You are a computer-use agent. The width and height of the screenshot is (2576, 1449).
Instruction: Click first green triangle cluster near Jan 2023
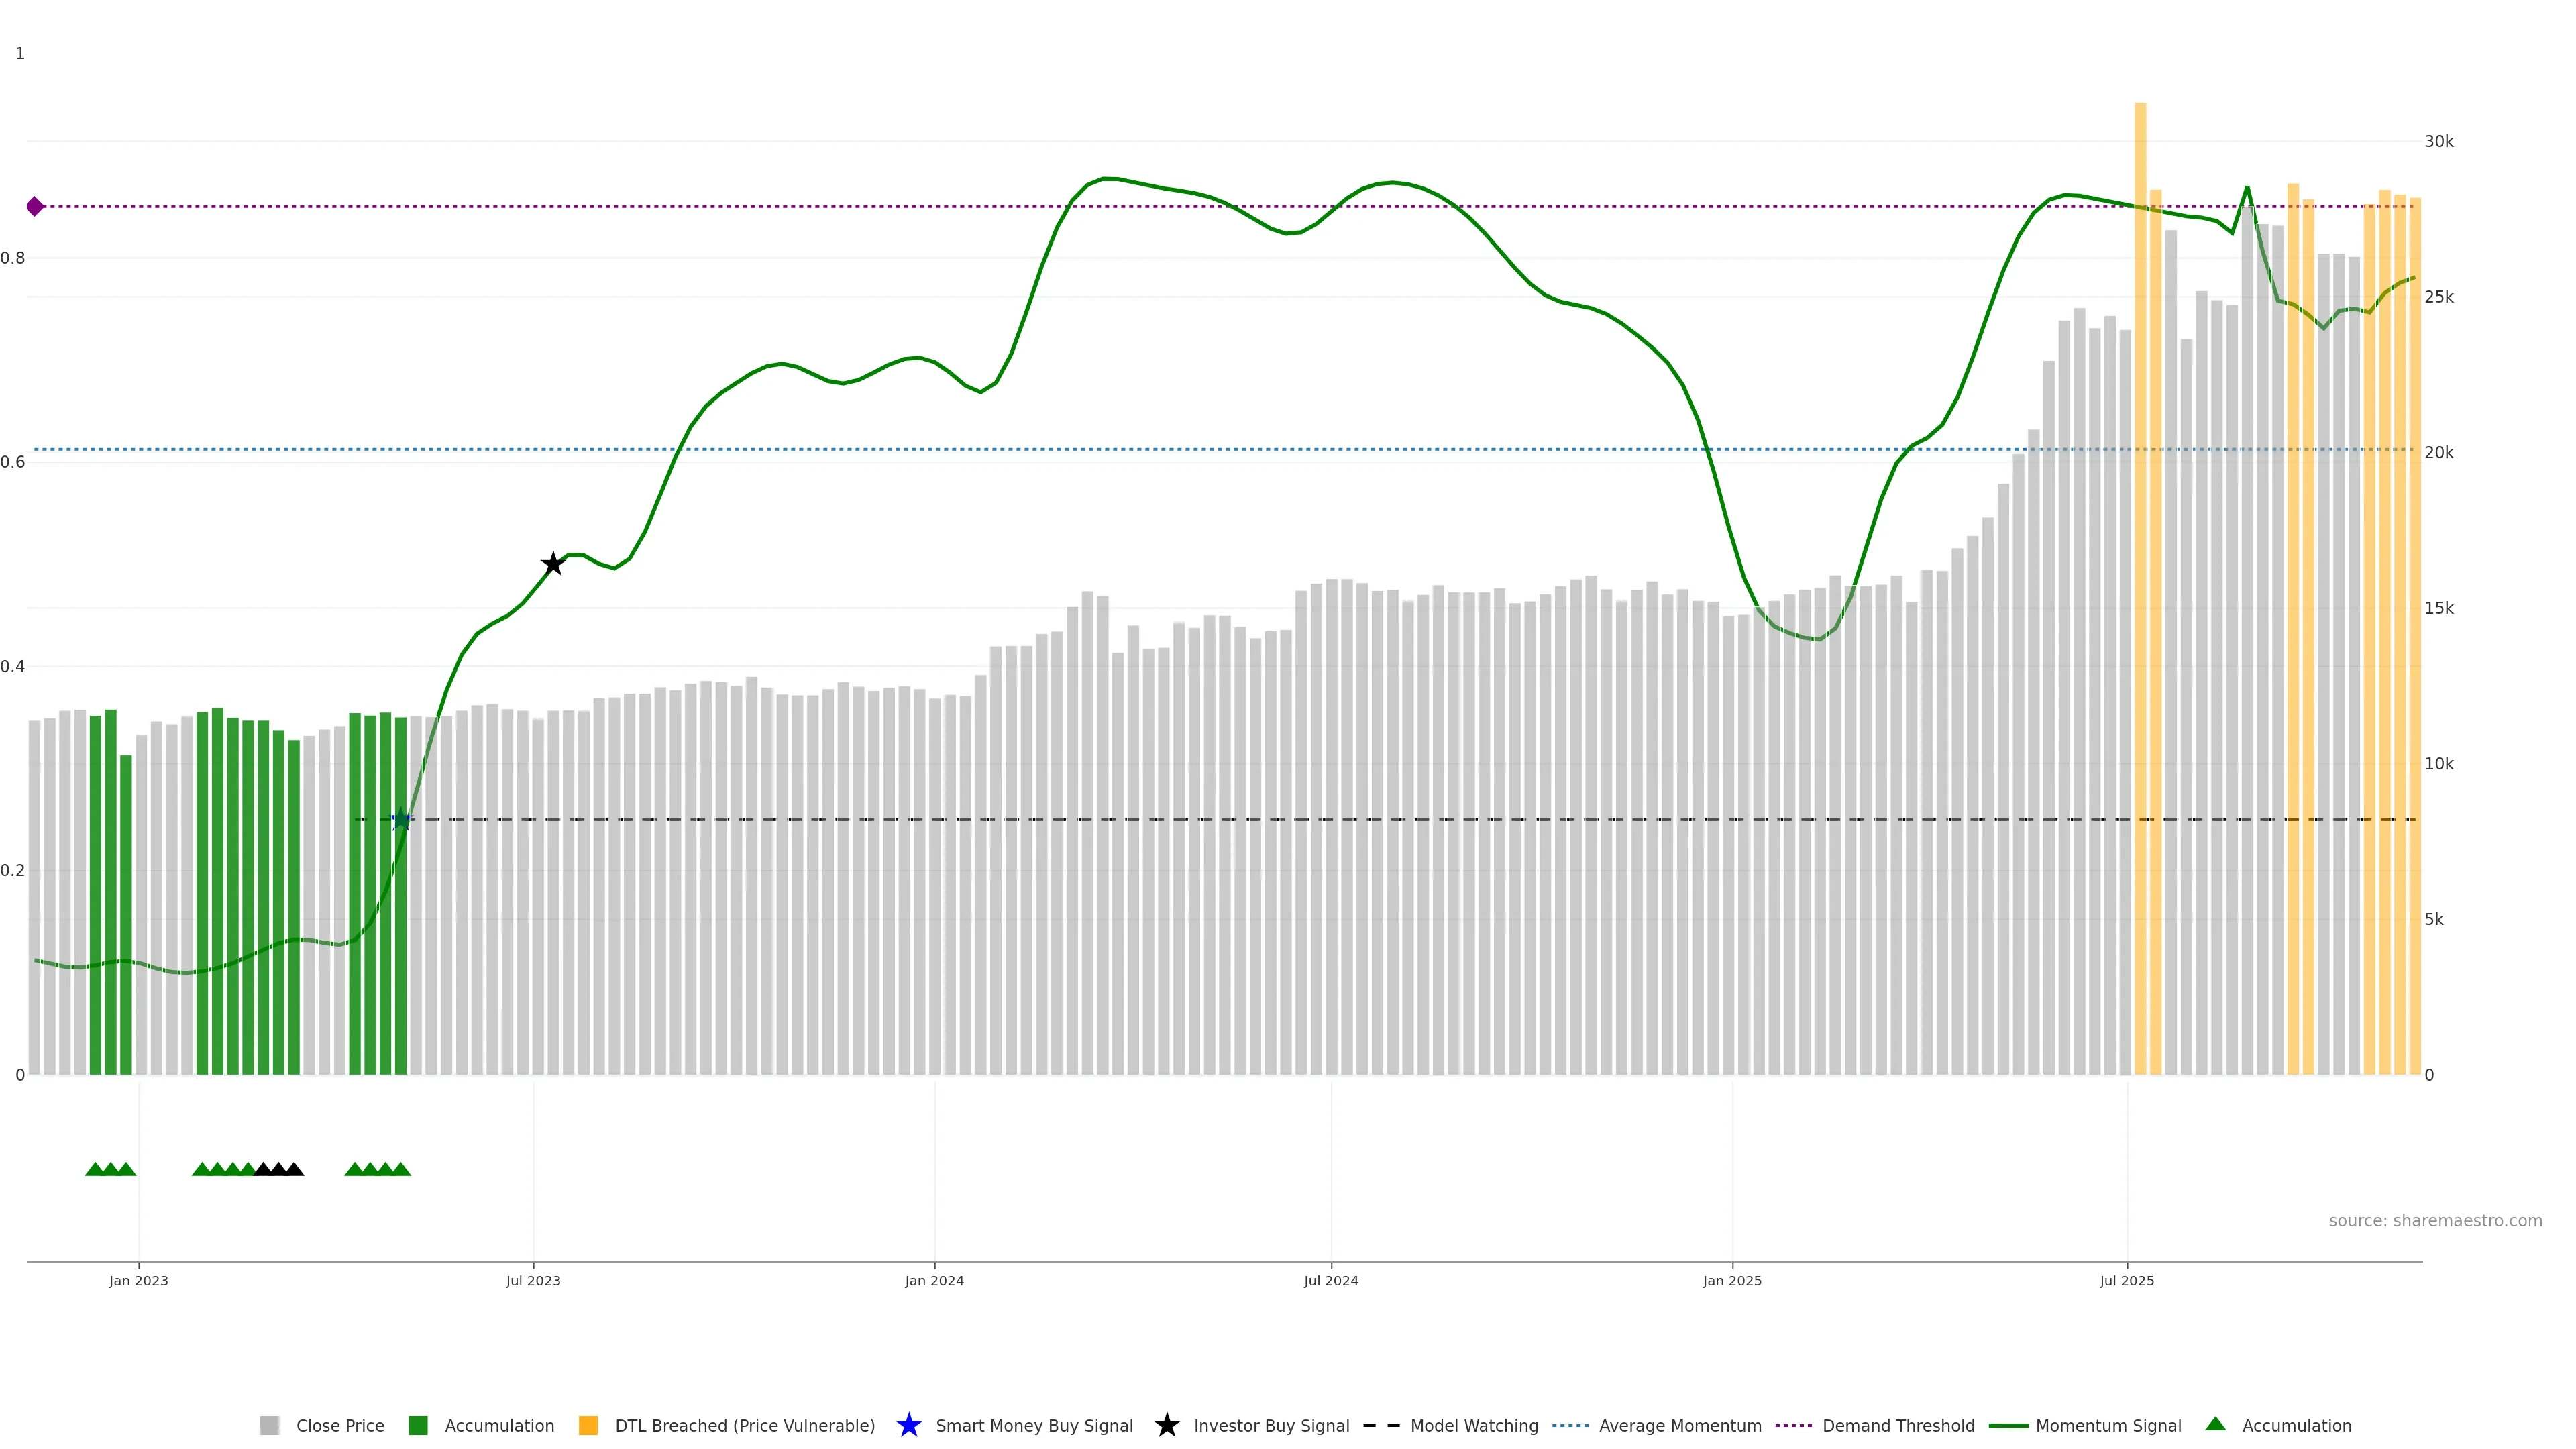110,1169
